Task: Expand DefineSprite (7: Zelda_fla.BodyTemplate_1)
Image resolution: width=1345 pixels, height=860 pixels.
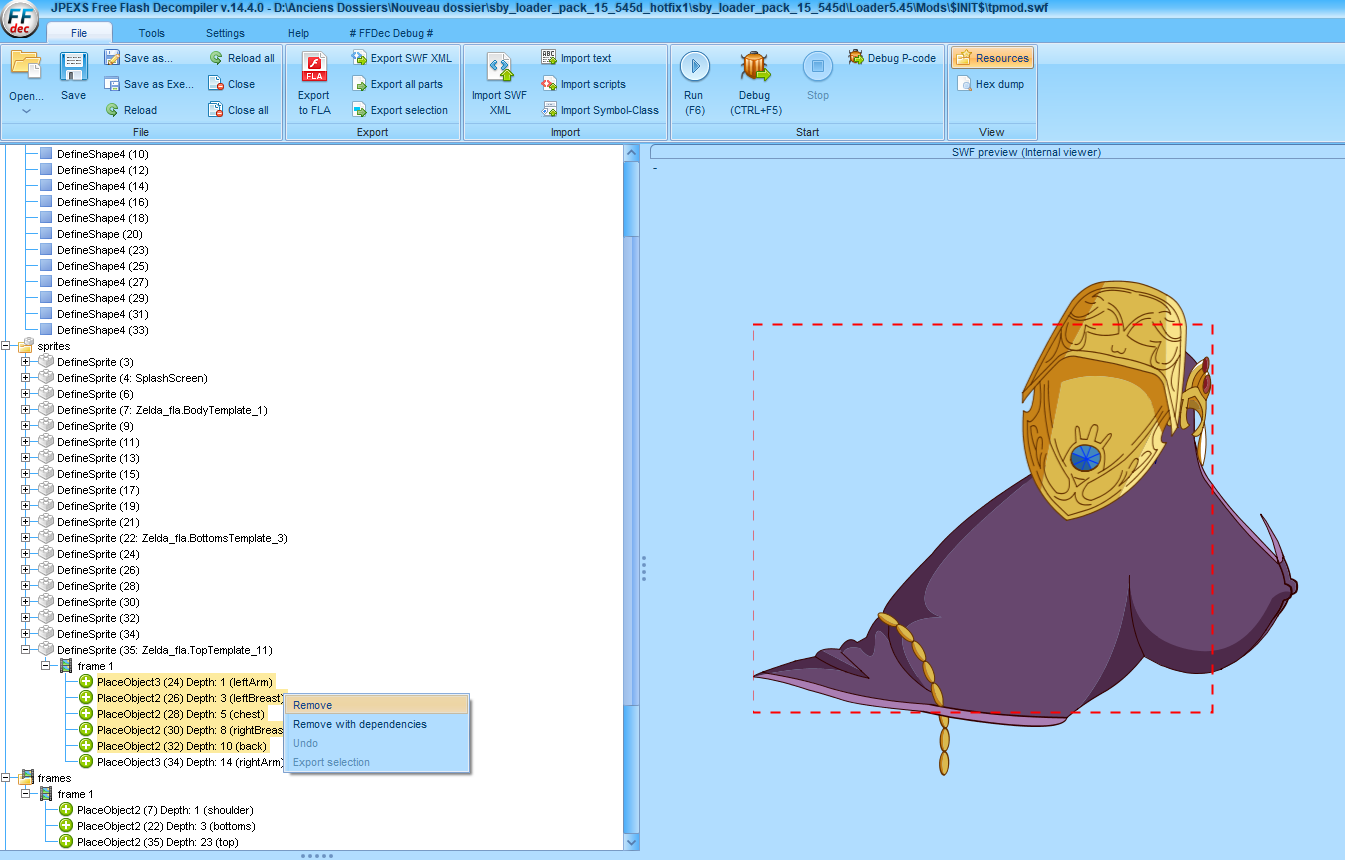Action: [27, 410]
